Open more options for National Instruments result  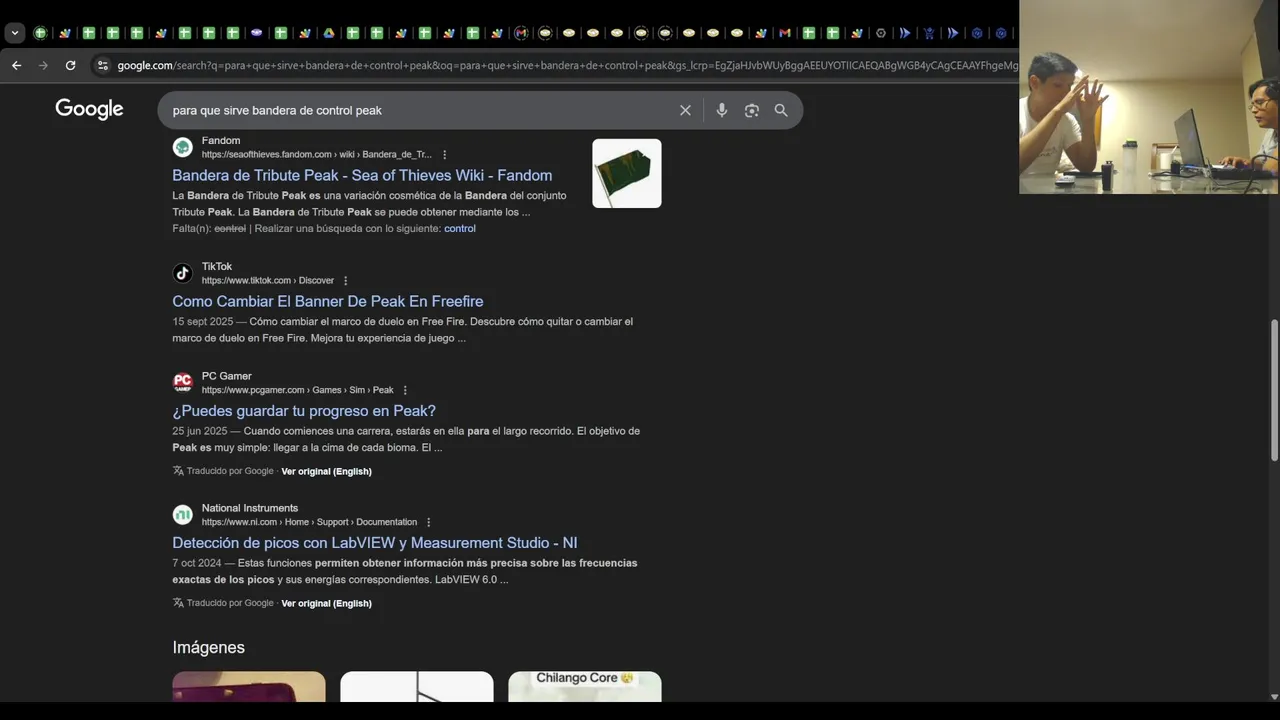click(429, 522)
